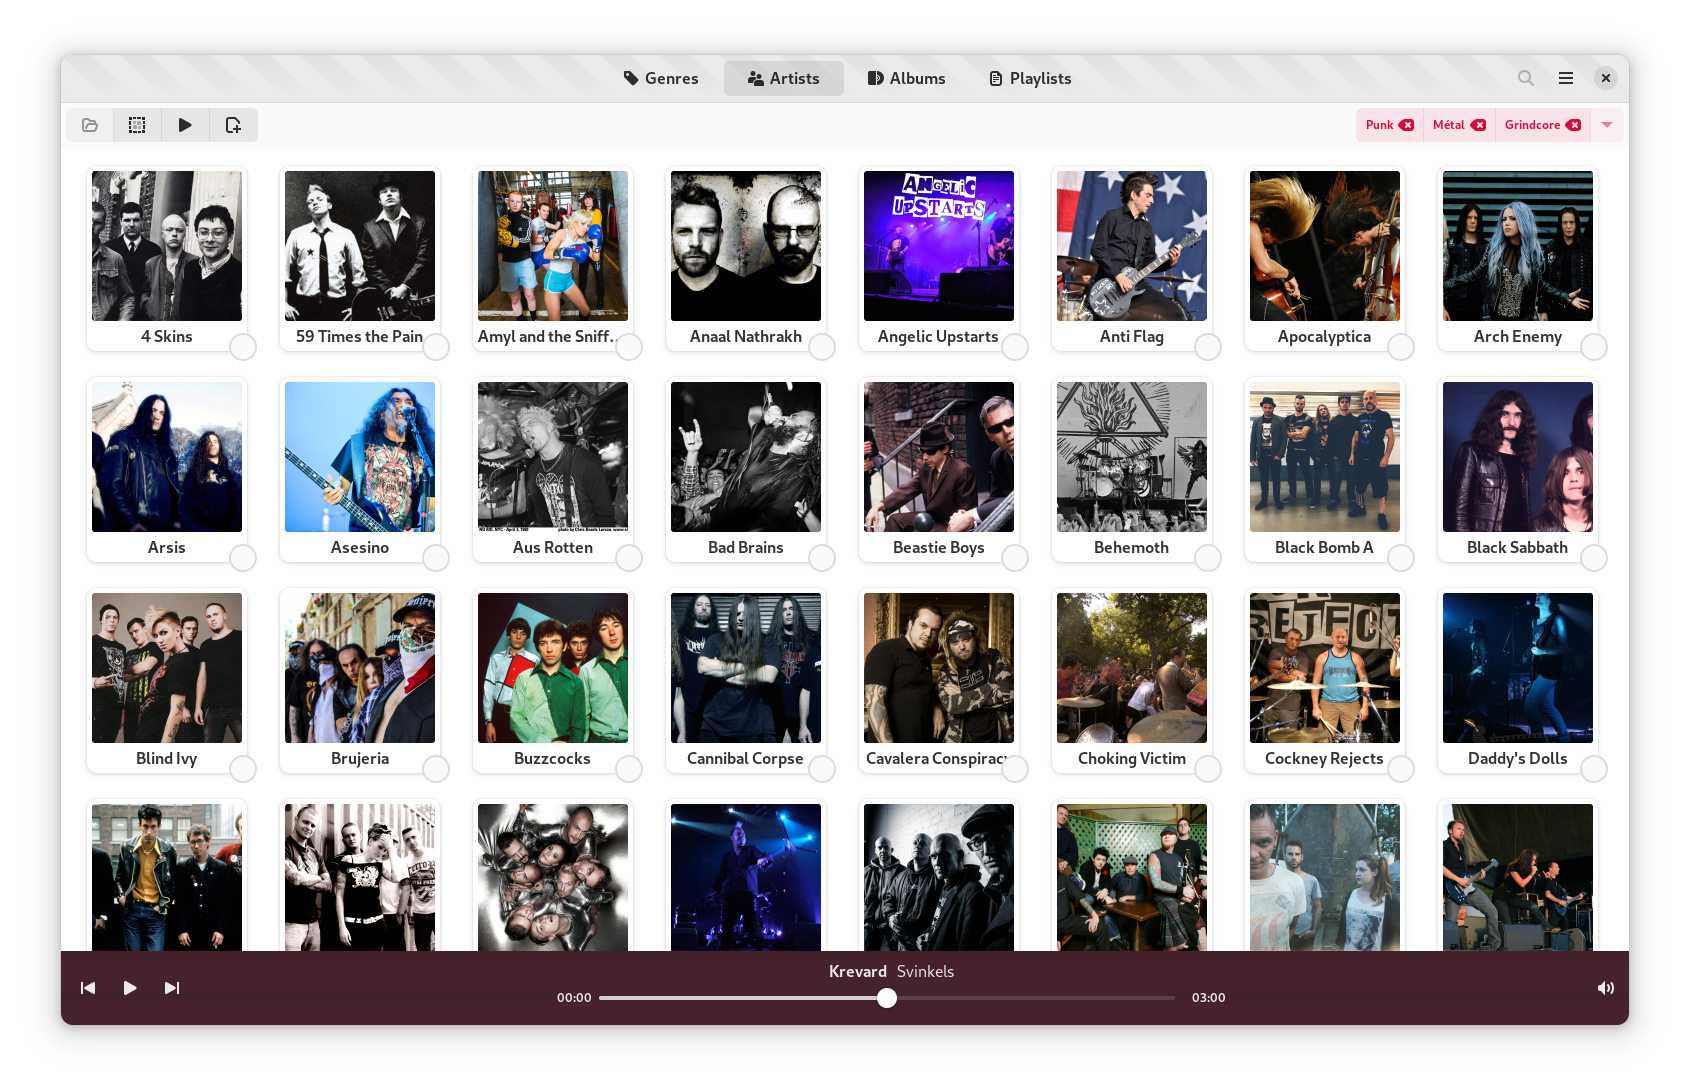Select the 59 Times the Pain checkbox

(x=436, y=347)
